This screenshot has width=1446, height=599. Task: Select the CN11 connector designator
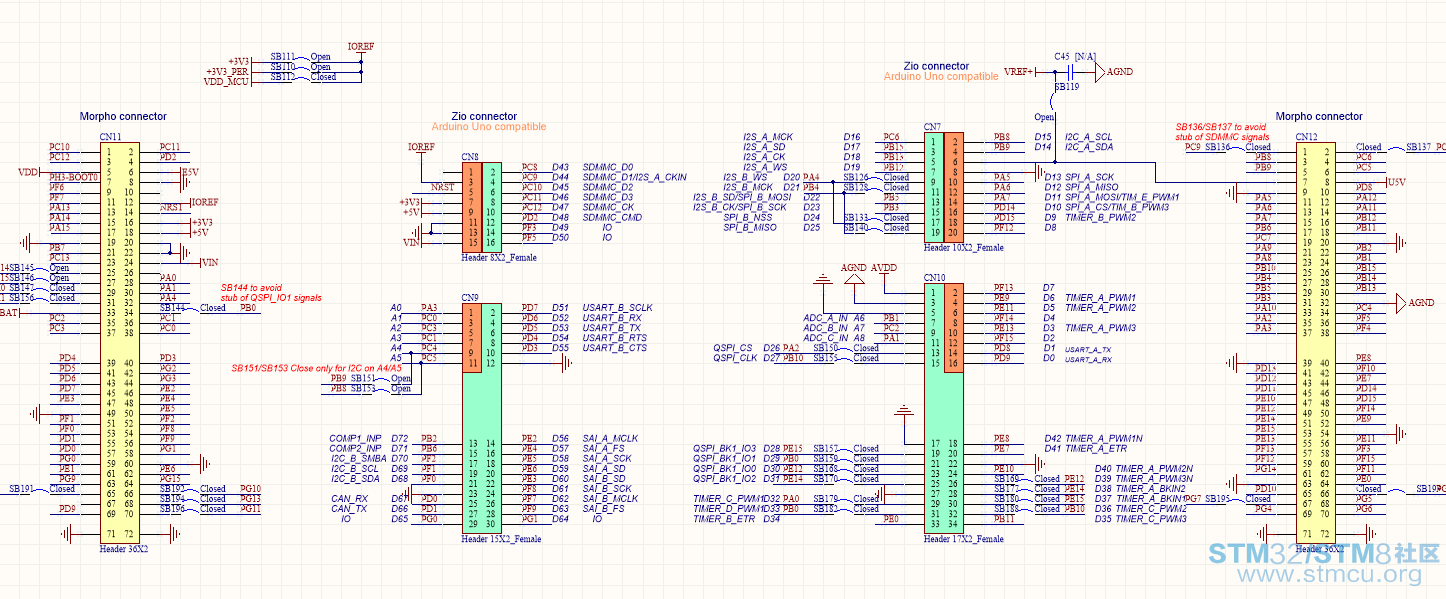coord(110,137)
